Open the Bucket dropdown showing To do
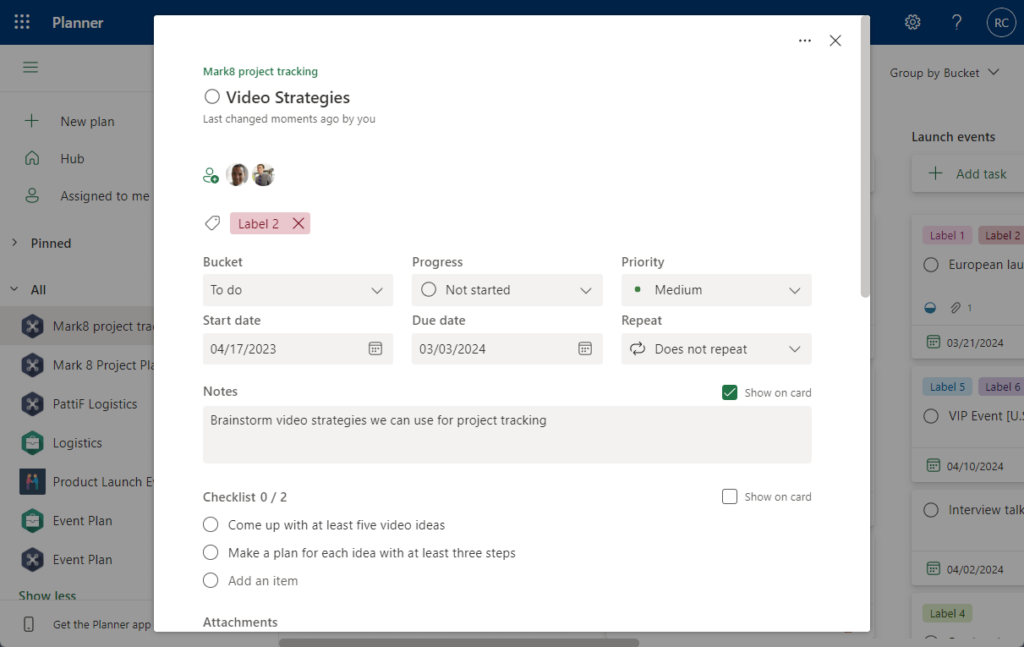The width and height of the screenshot is (1024, 647). 298,290
